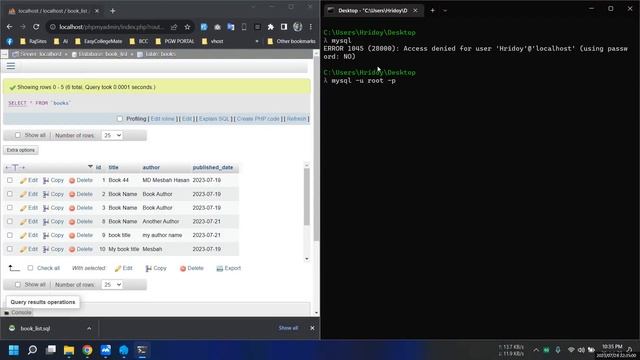Select the Desktop terminal tab
This screenshot has height=360, width=640.
(x=372, y=11)
